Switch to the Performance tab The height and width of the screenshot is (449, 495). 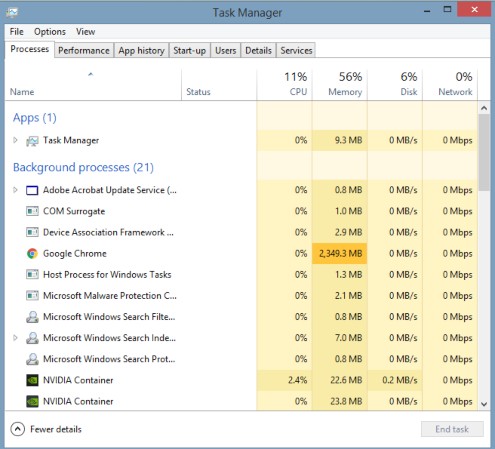coord(84,50)
